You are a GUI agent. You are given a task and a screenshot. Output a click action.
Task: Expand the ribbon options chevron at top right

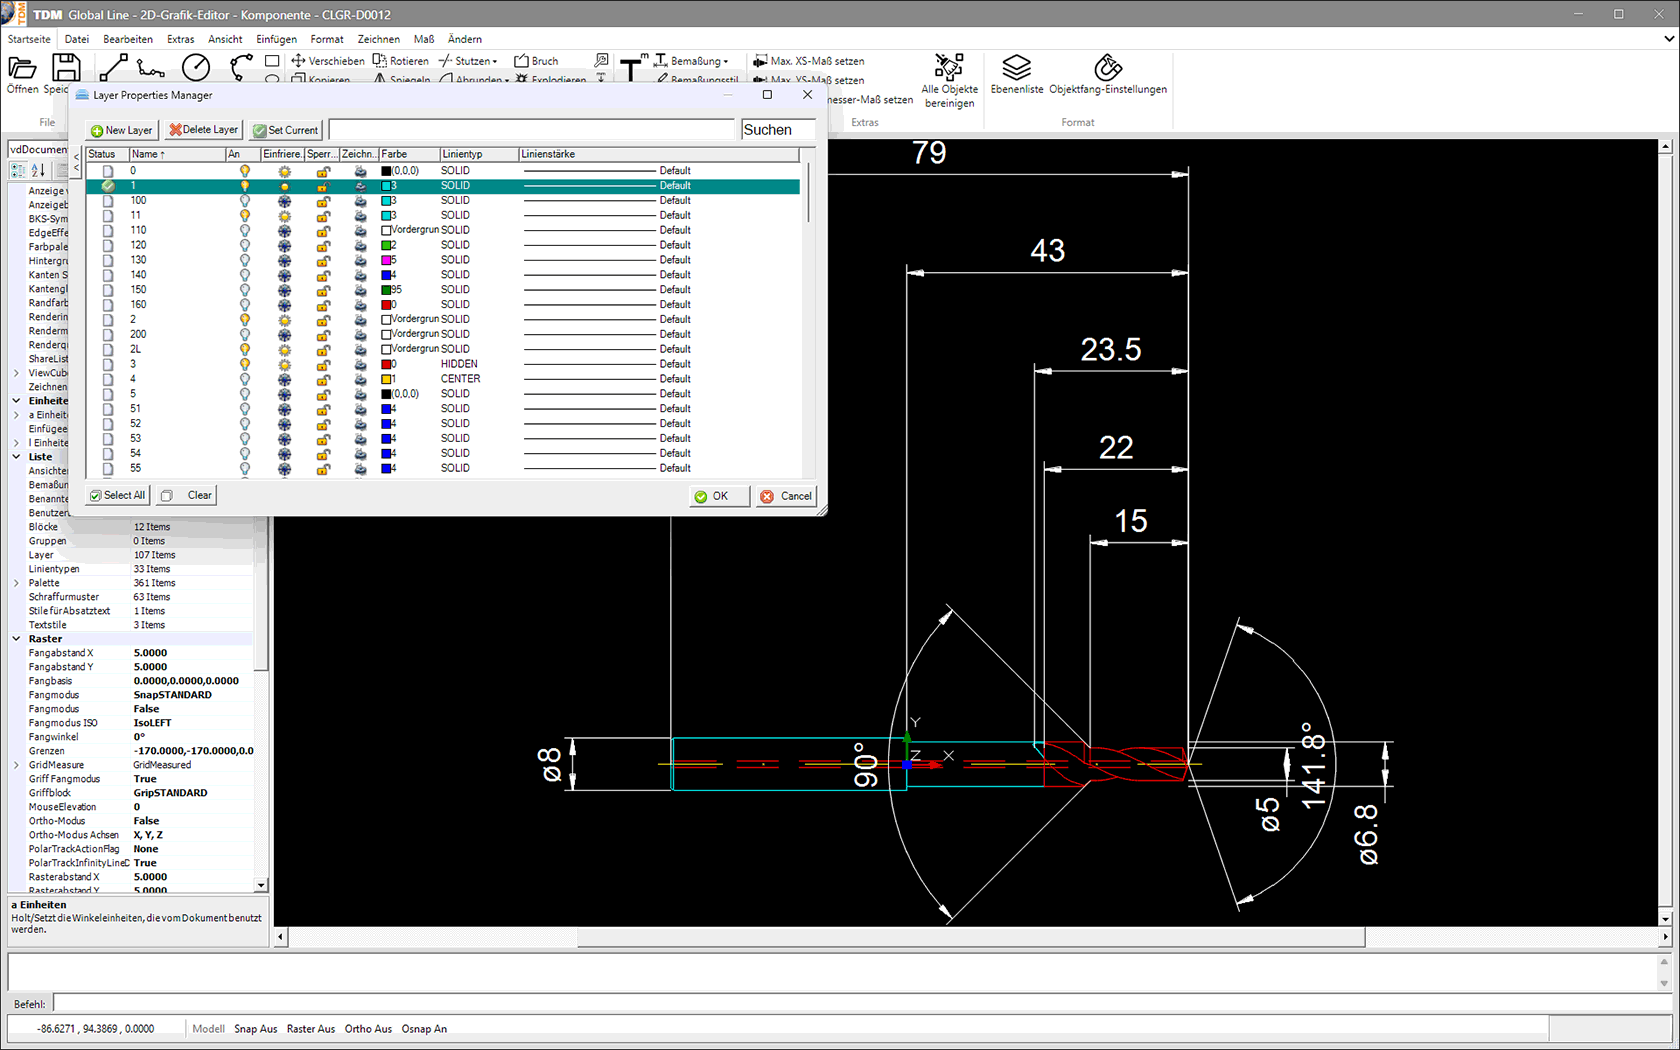pos(1669,39)
